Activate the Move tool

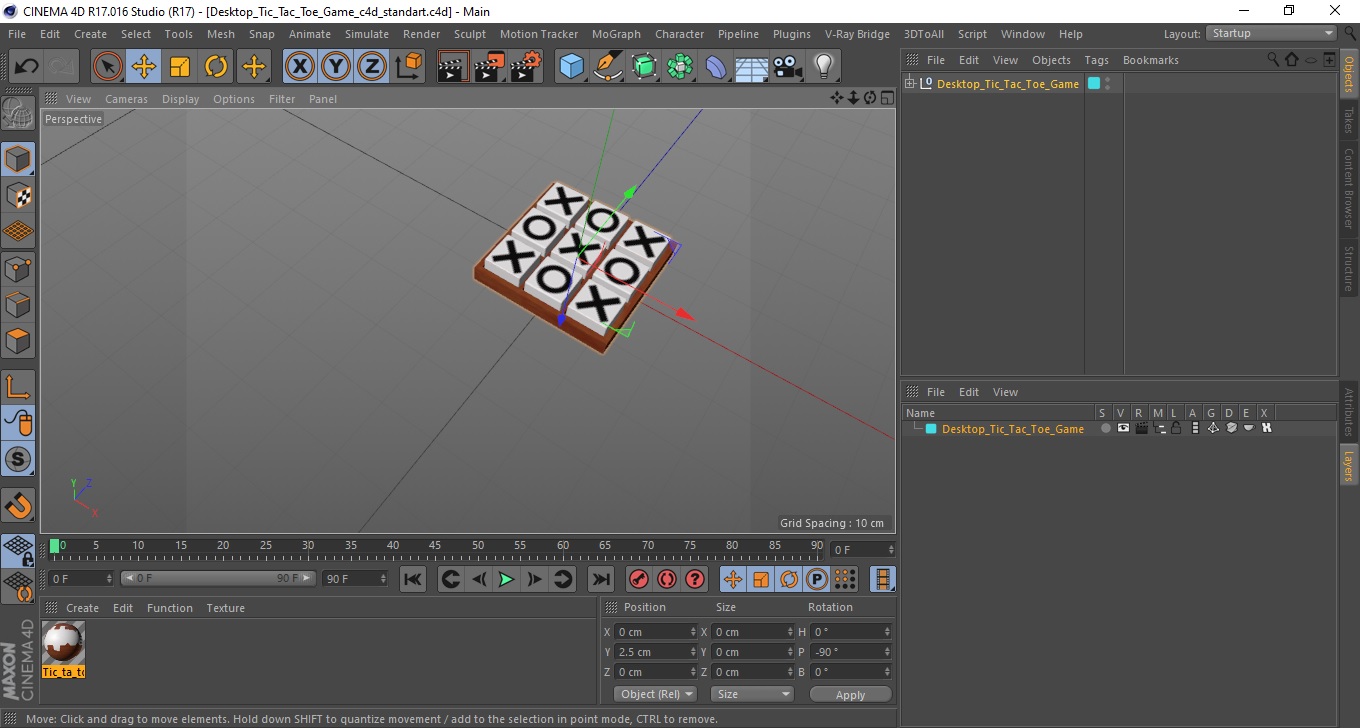tap(144, 67)
